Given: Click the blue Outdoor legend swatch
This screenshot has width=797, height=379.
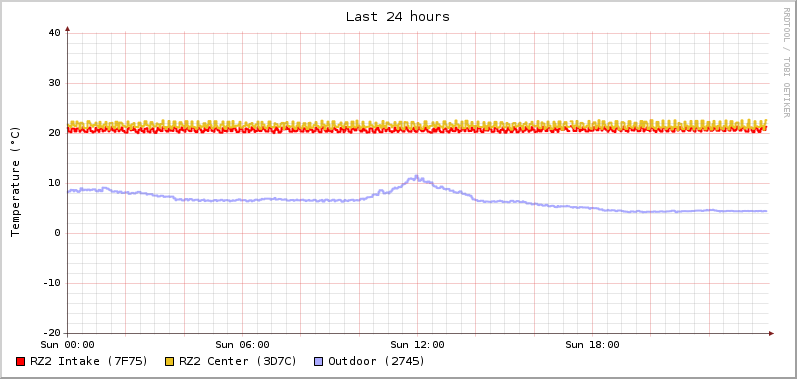Looking at the screenshot, I should [319, 362].
